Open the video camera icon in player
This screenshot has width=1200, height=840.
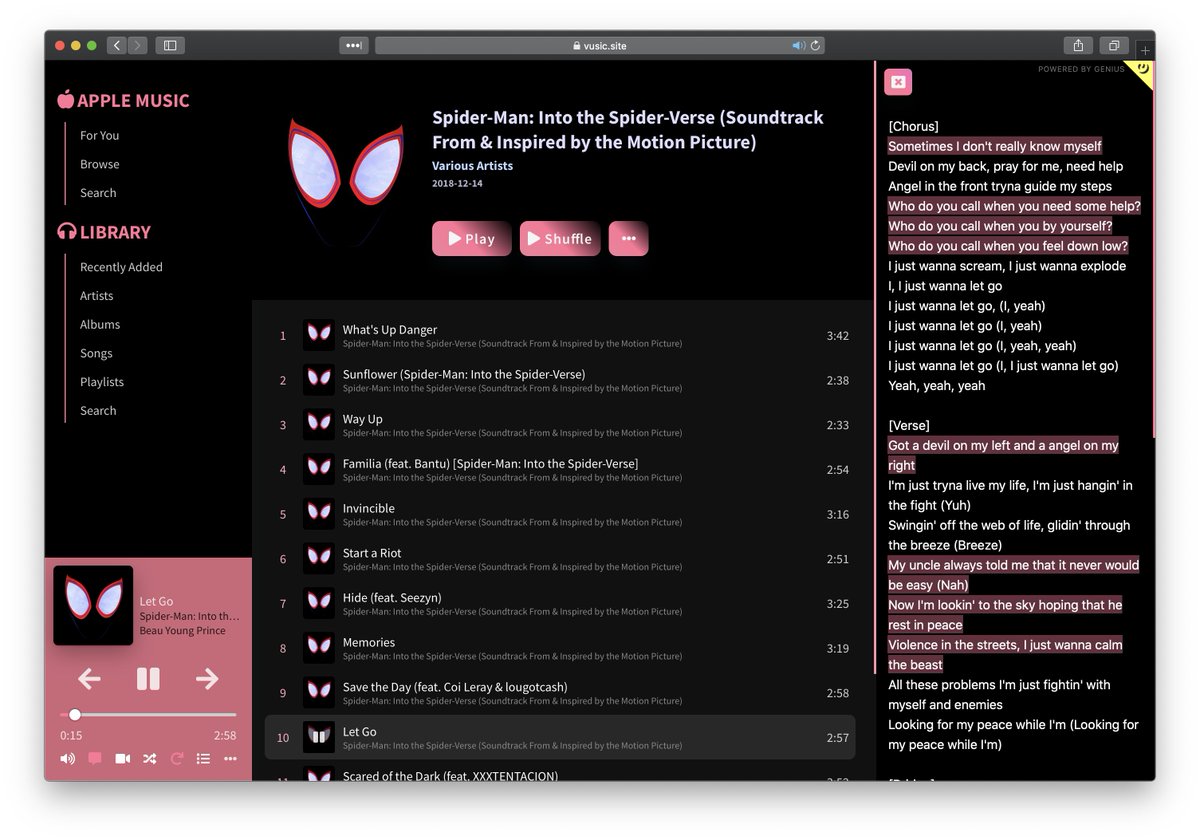pos(122,759)
